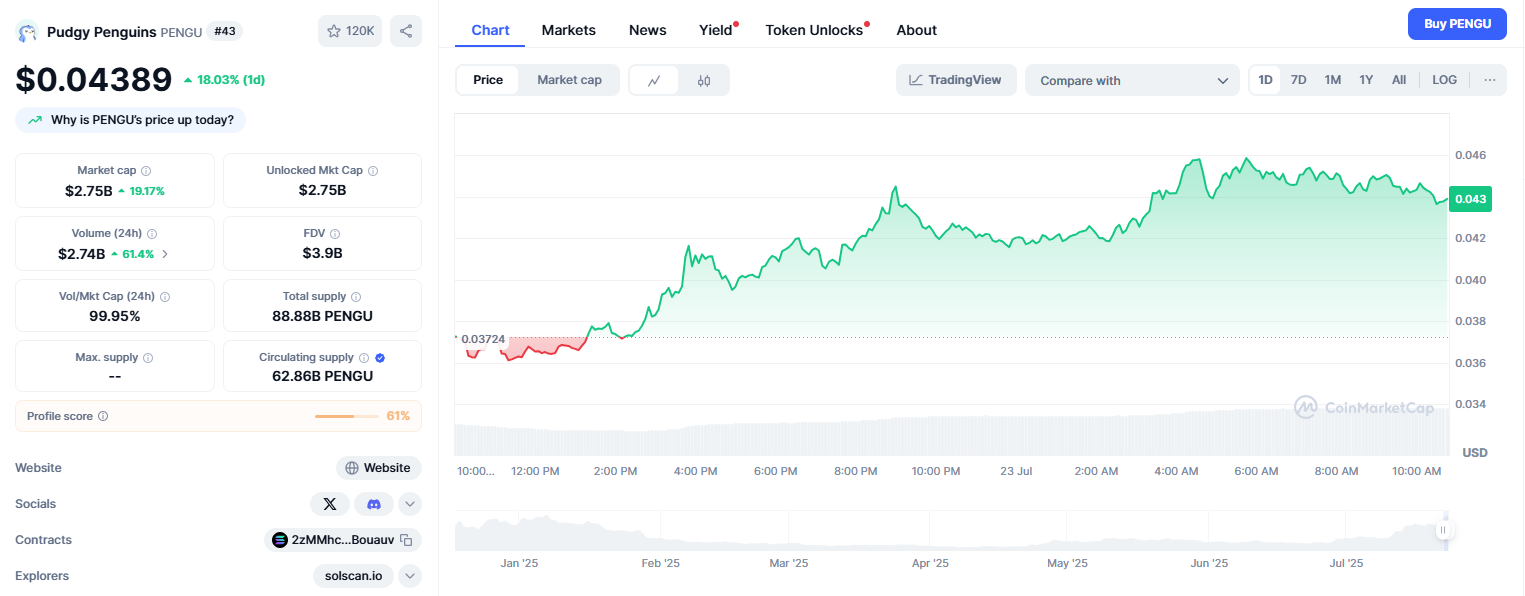Click the trend icon in price-up banner
Image resolution: width=1525 pixels, height=596 pixels.
(35, 120)
